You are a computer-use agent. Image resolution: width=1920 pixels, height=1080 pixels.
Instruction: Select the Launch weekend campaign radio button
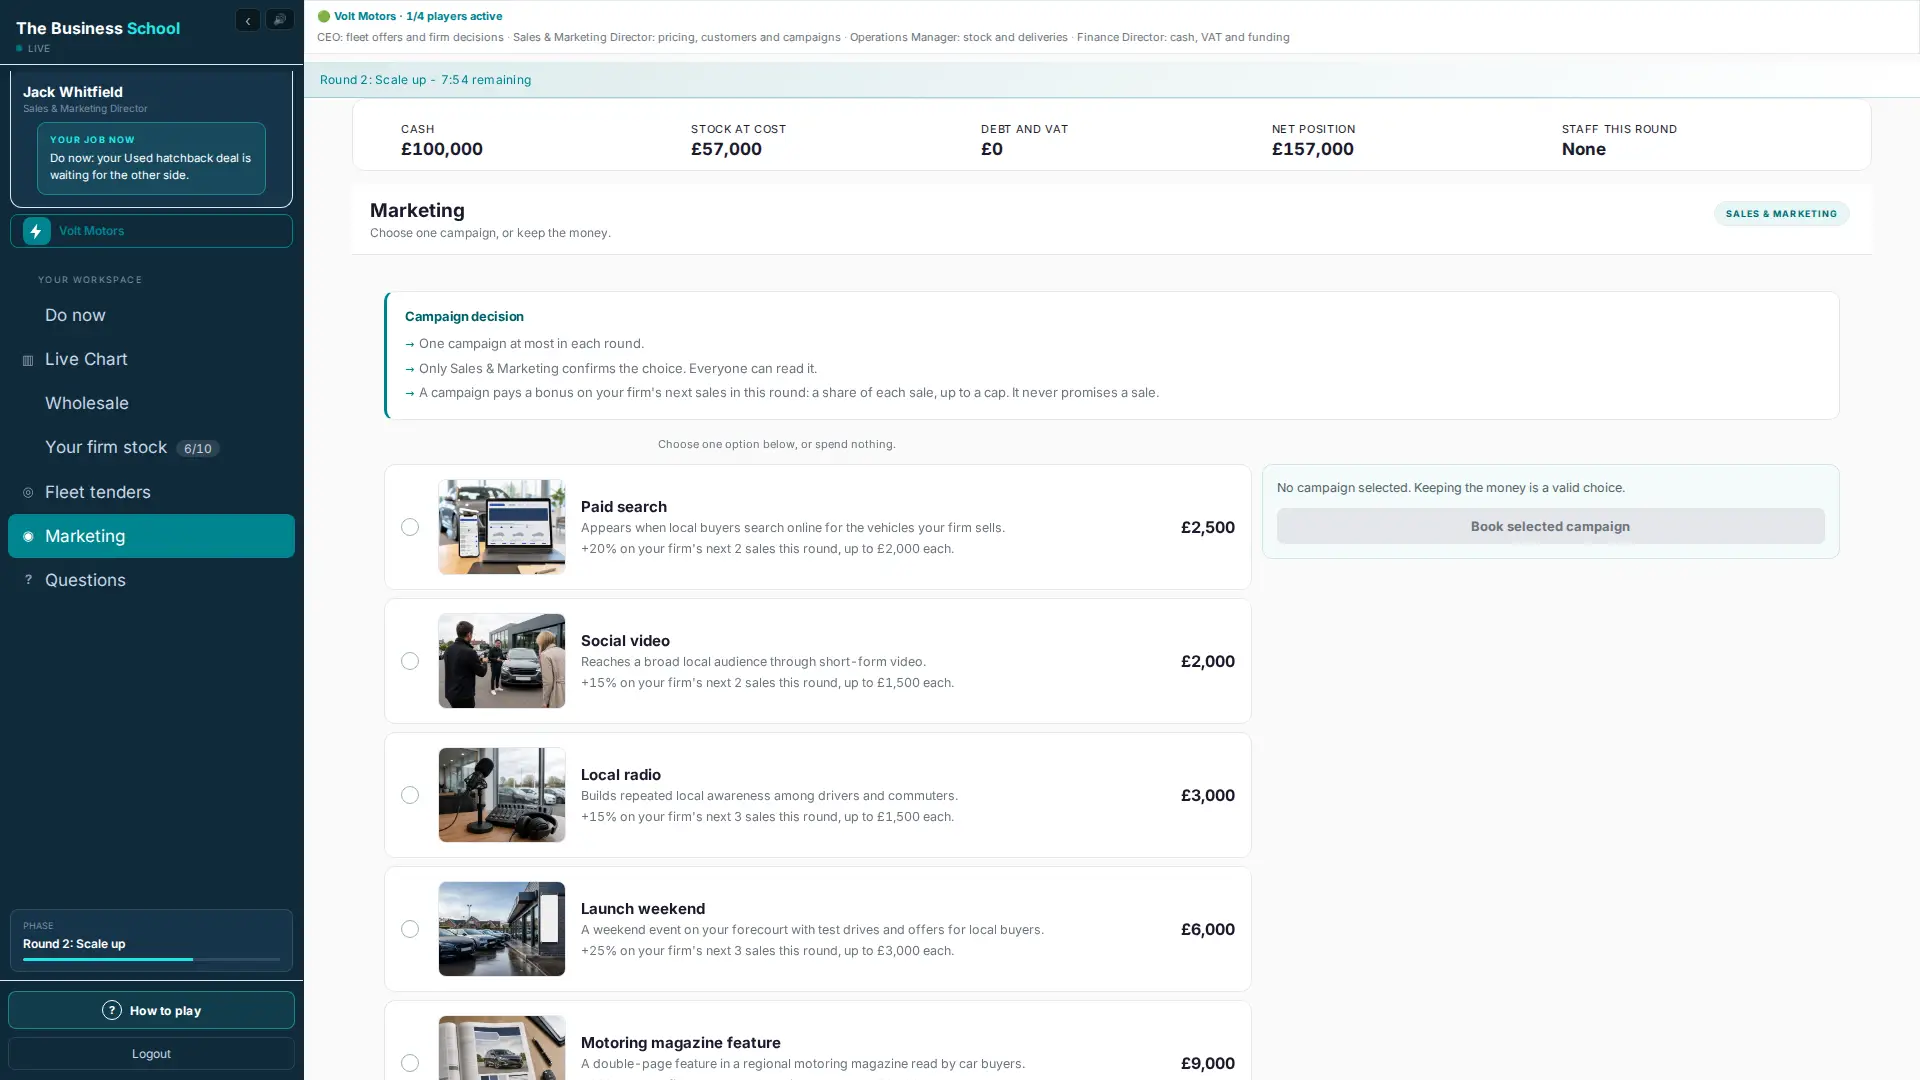click(410, 929)
